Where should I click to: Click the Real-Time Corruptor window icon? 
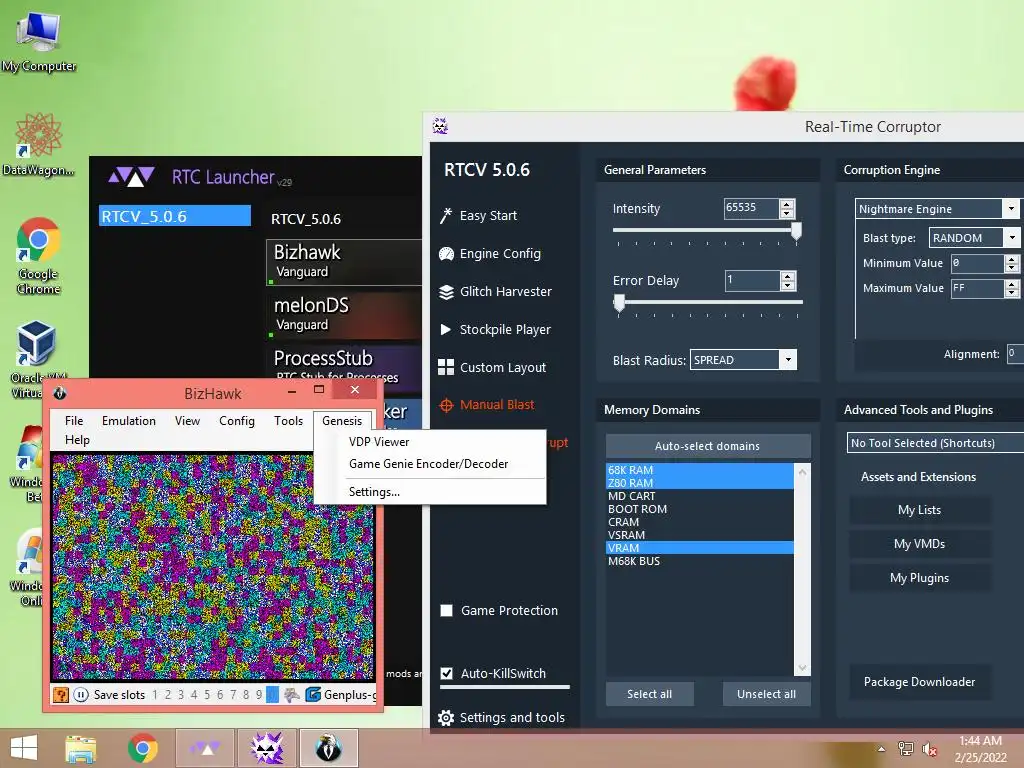coord(440,126)
